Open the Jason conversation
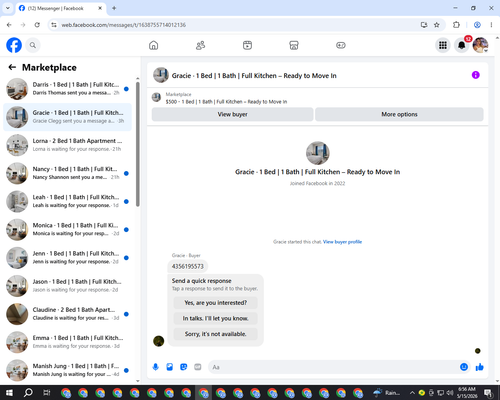The width and height of the screenshot is (500, 400). [x=67, y=286]
